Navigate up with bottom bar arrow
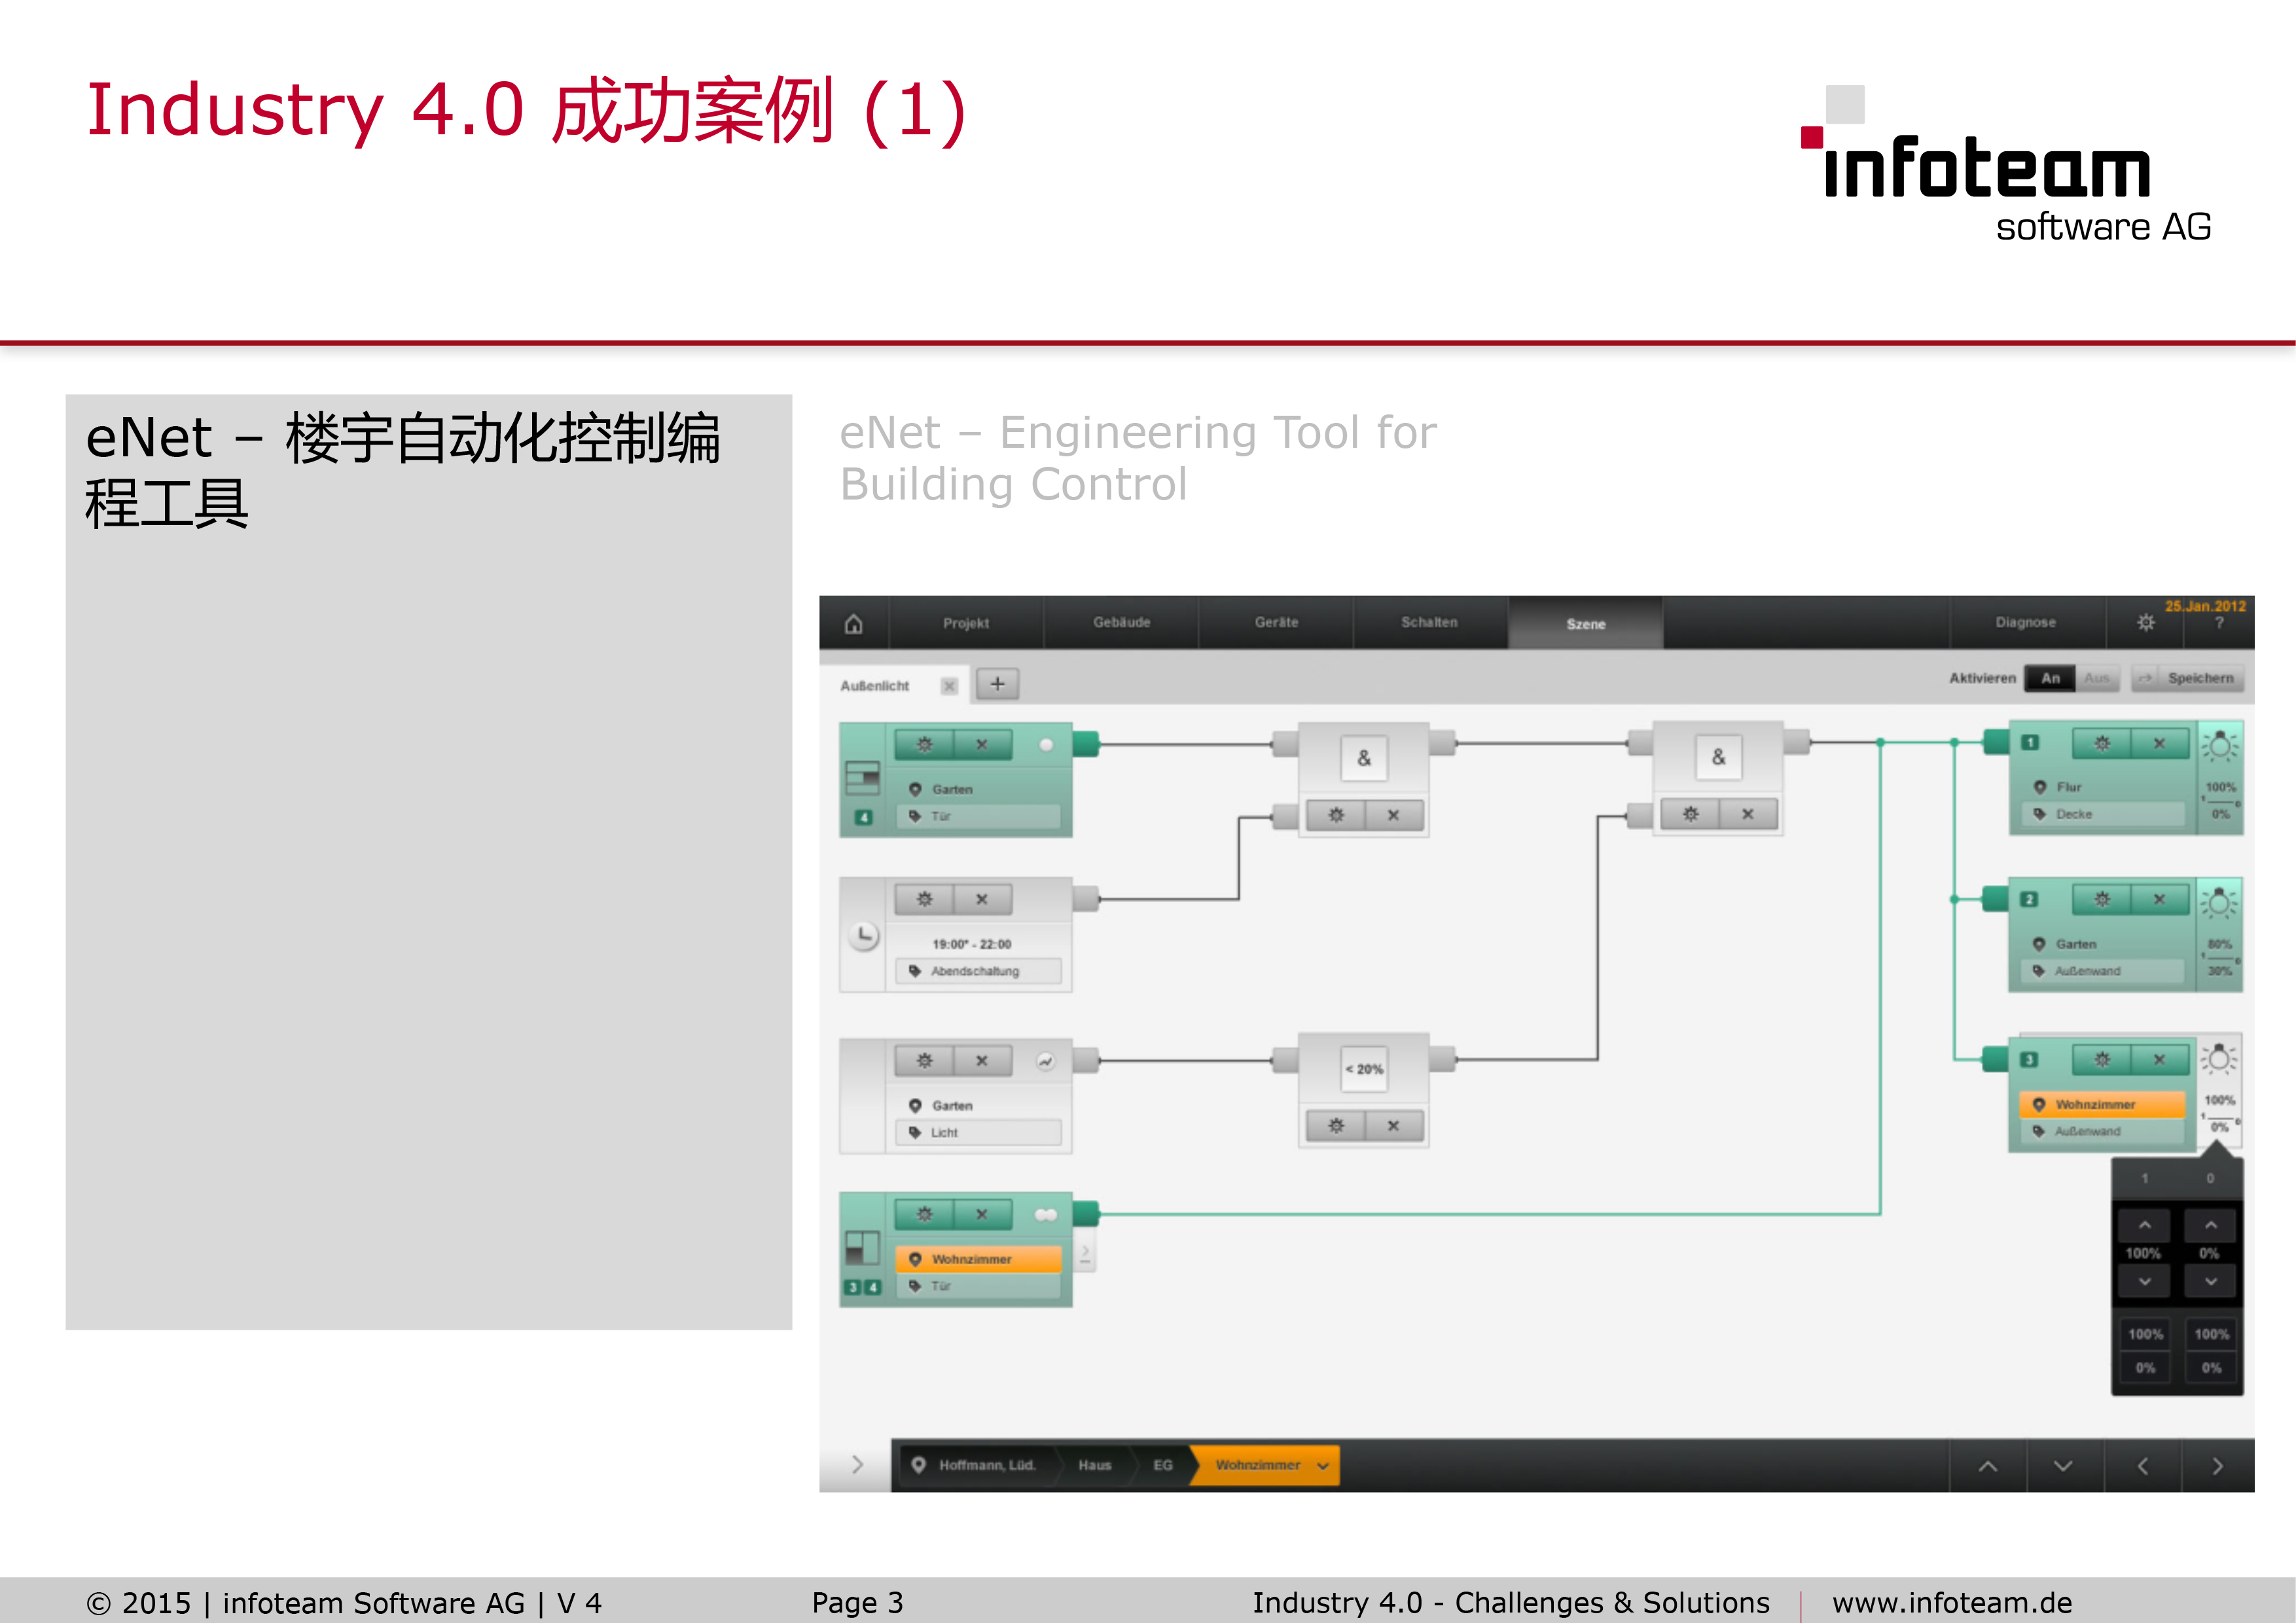2296x1623 pixels. [x=1988, y=1466]
